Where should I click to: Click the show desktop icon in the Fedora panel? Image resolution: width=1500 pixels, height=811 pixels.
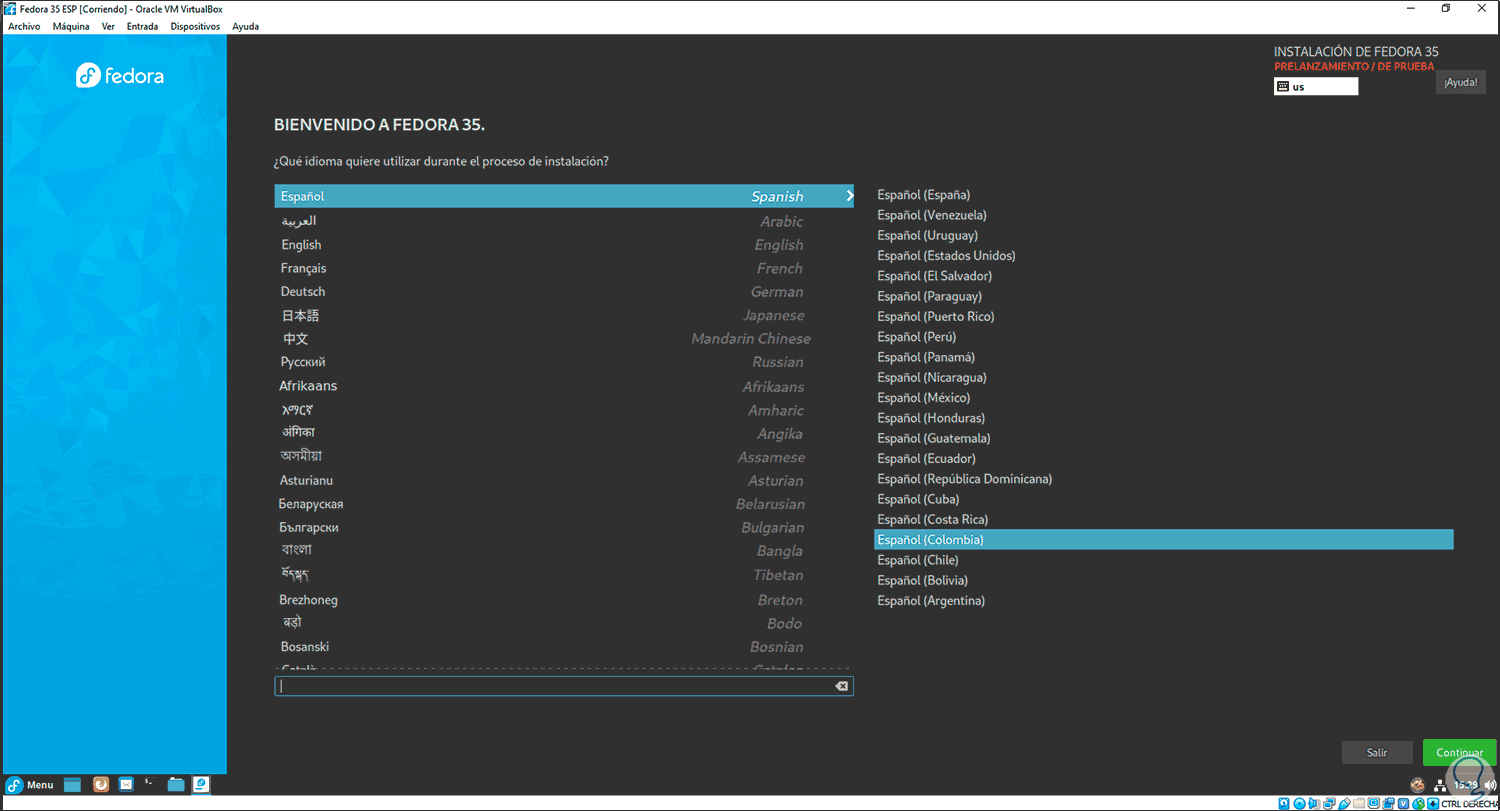tap(72, 785)
